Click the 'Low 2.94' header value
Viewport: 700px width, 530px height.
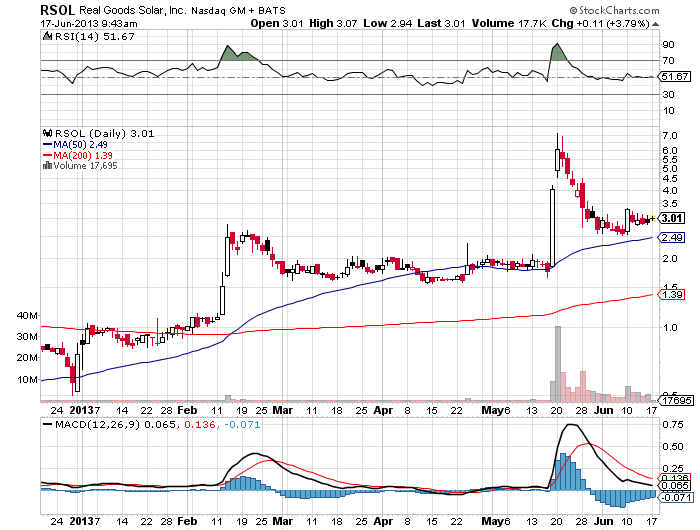pos(388,24)
